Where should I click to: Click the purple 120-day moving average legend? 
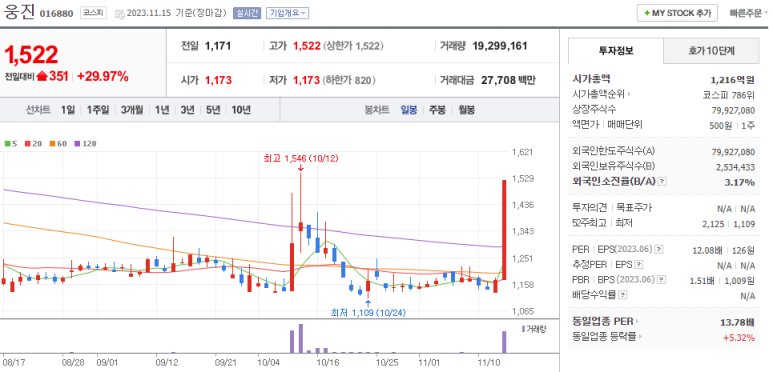pos(85,144)
